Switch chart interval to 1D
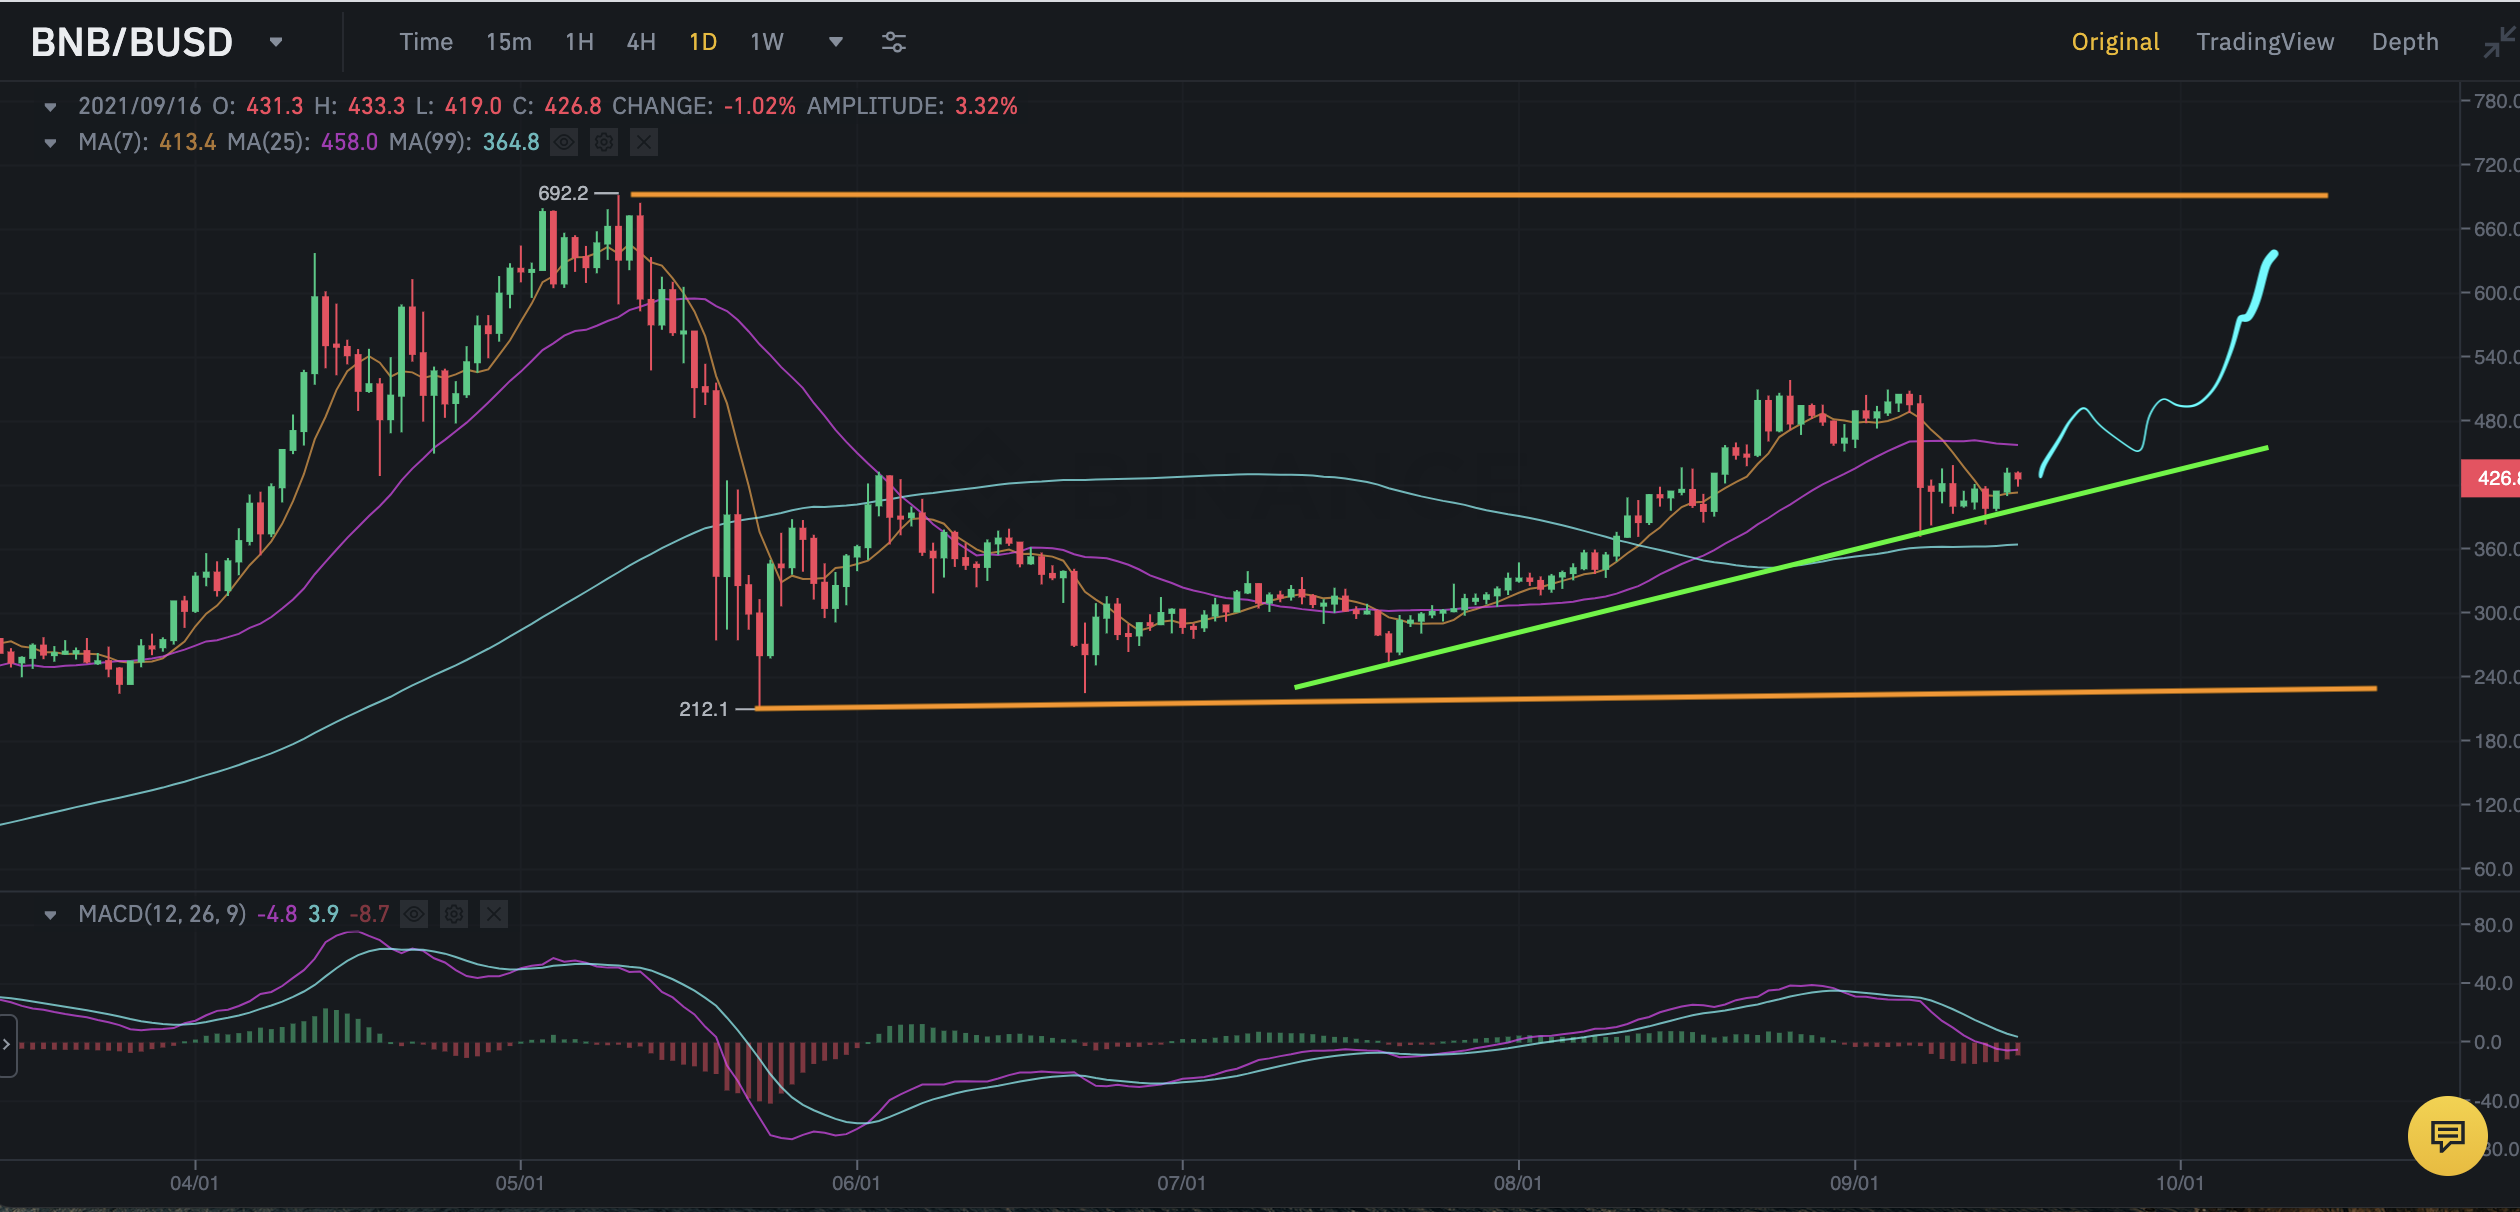This screenshot has width=2520, height=1212. point(703,42)
